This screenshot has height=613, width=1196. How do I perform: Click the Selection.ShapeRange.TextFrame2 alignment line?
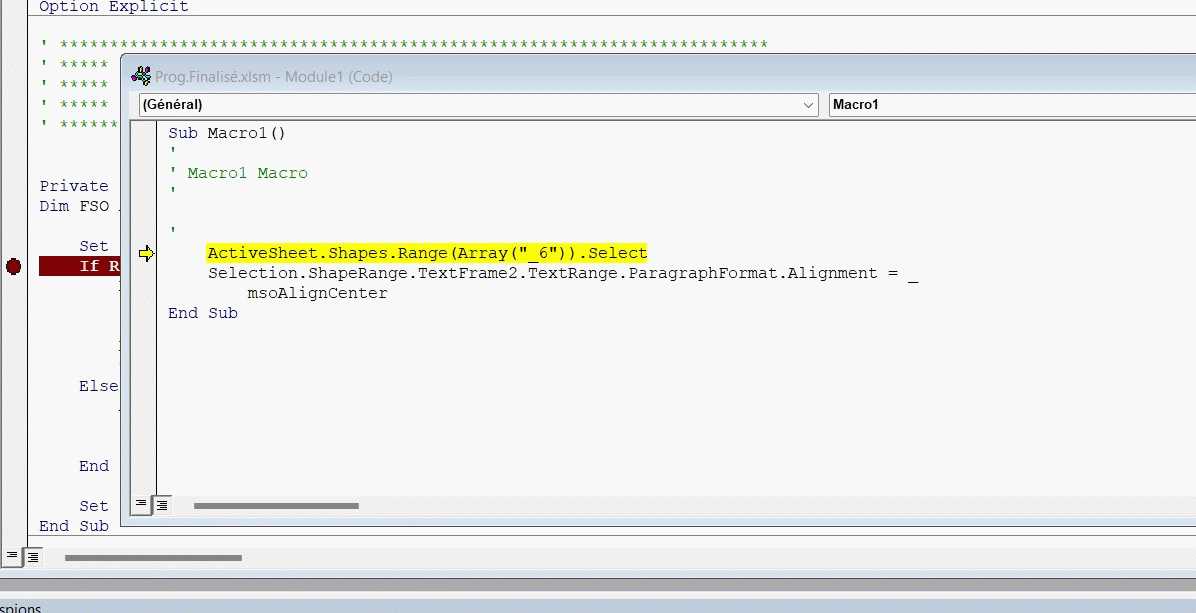[x=562, y=273]
